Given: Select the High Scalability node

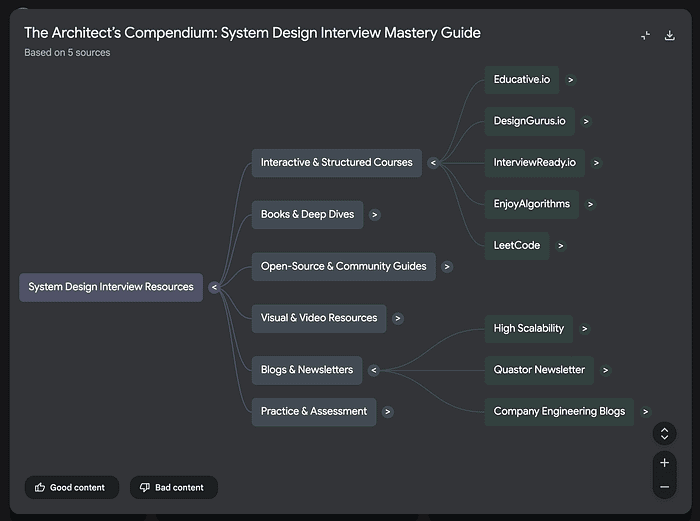Looking at the screenshot, I should click(528, 328).
